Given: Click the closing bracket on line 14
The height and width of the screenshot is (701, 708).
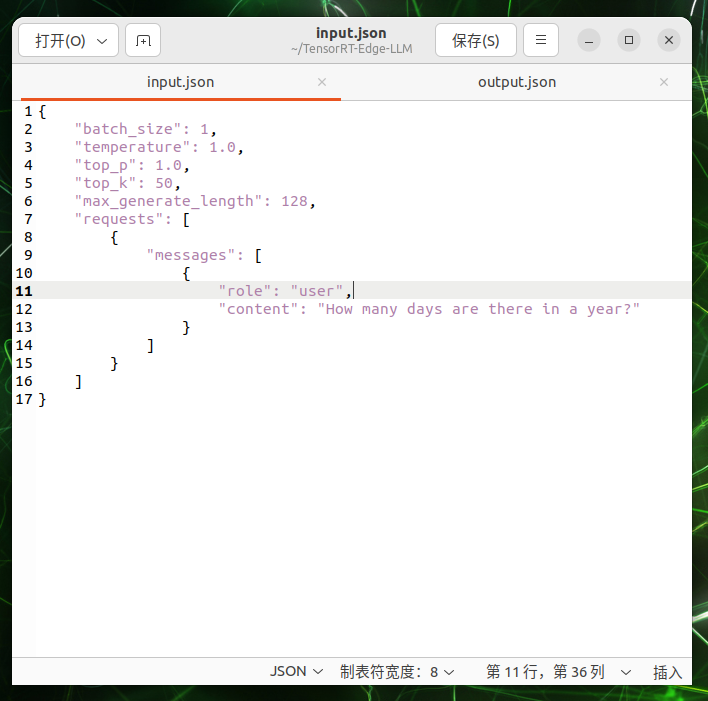Looking at the screenshot, I should (x=150, y=346).
